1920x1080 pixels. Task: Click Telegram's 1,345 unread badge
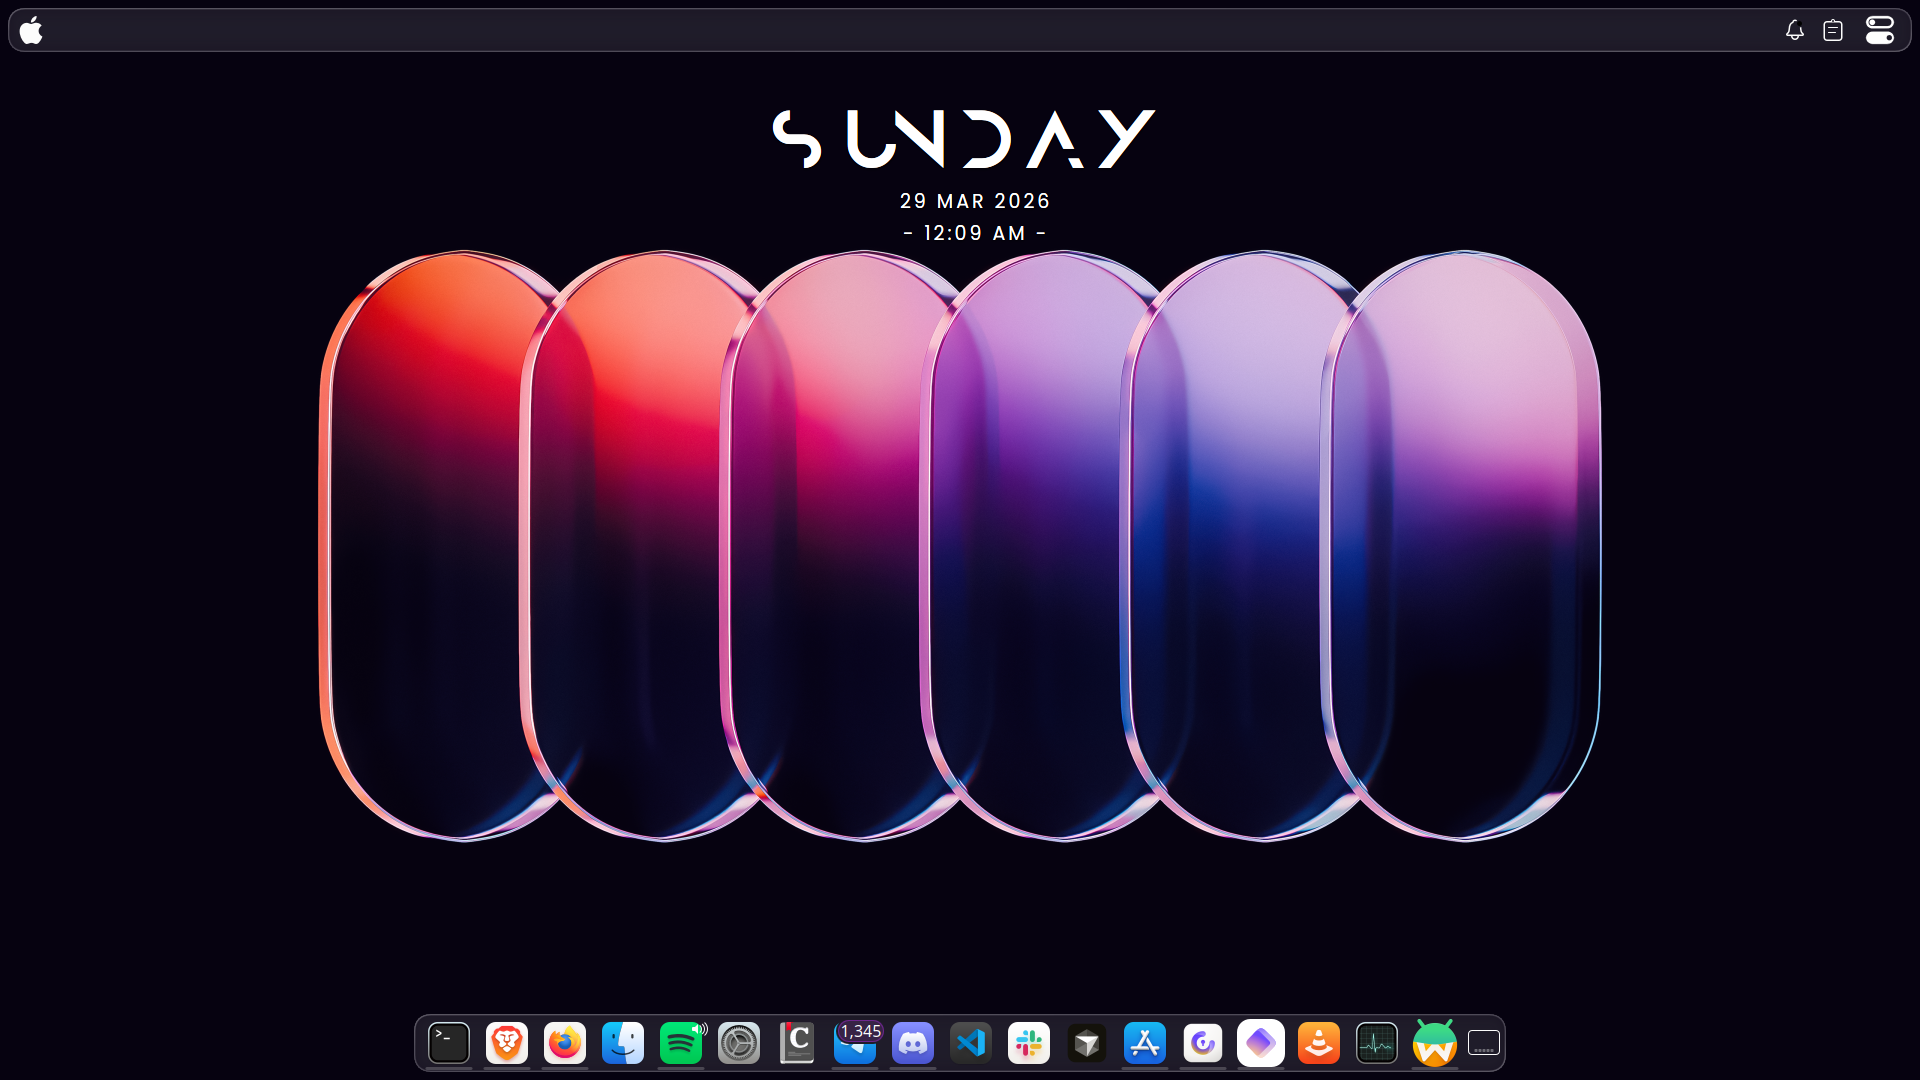(x=860, y=1032)
